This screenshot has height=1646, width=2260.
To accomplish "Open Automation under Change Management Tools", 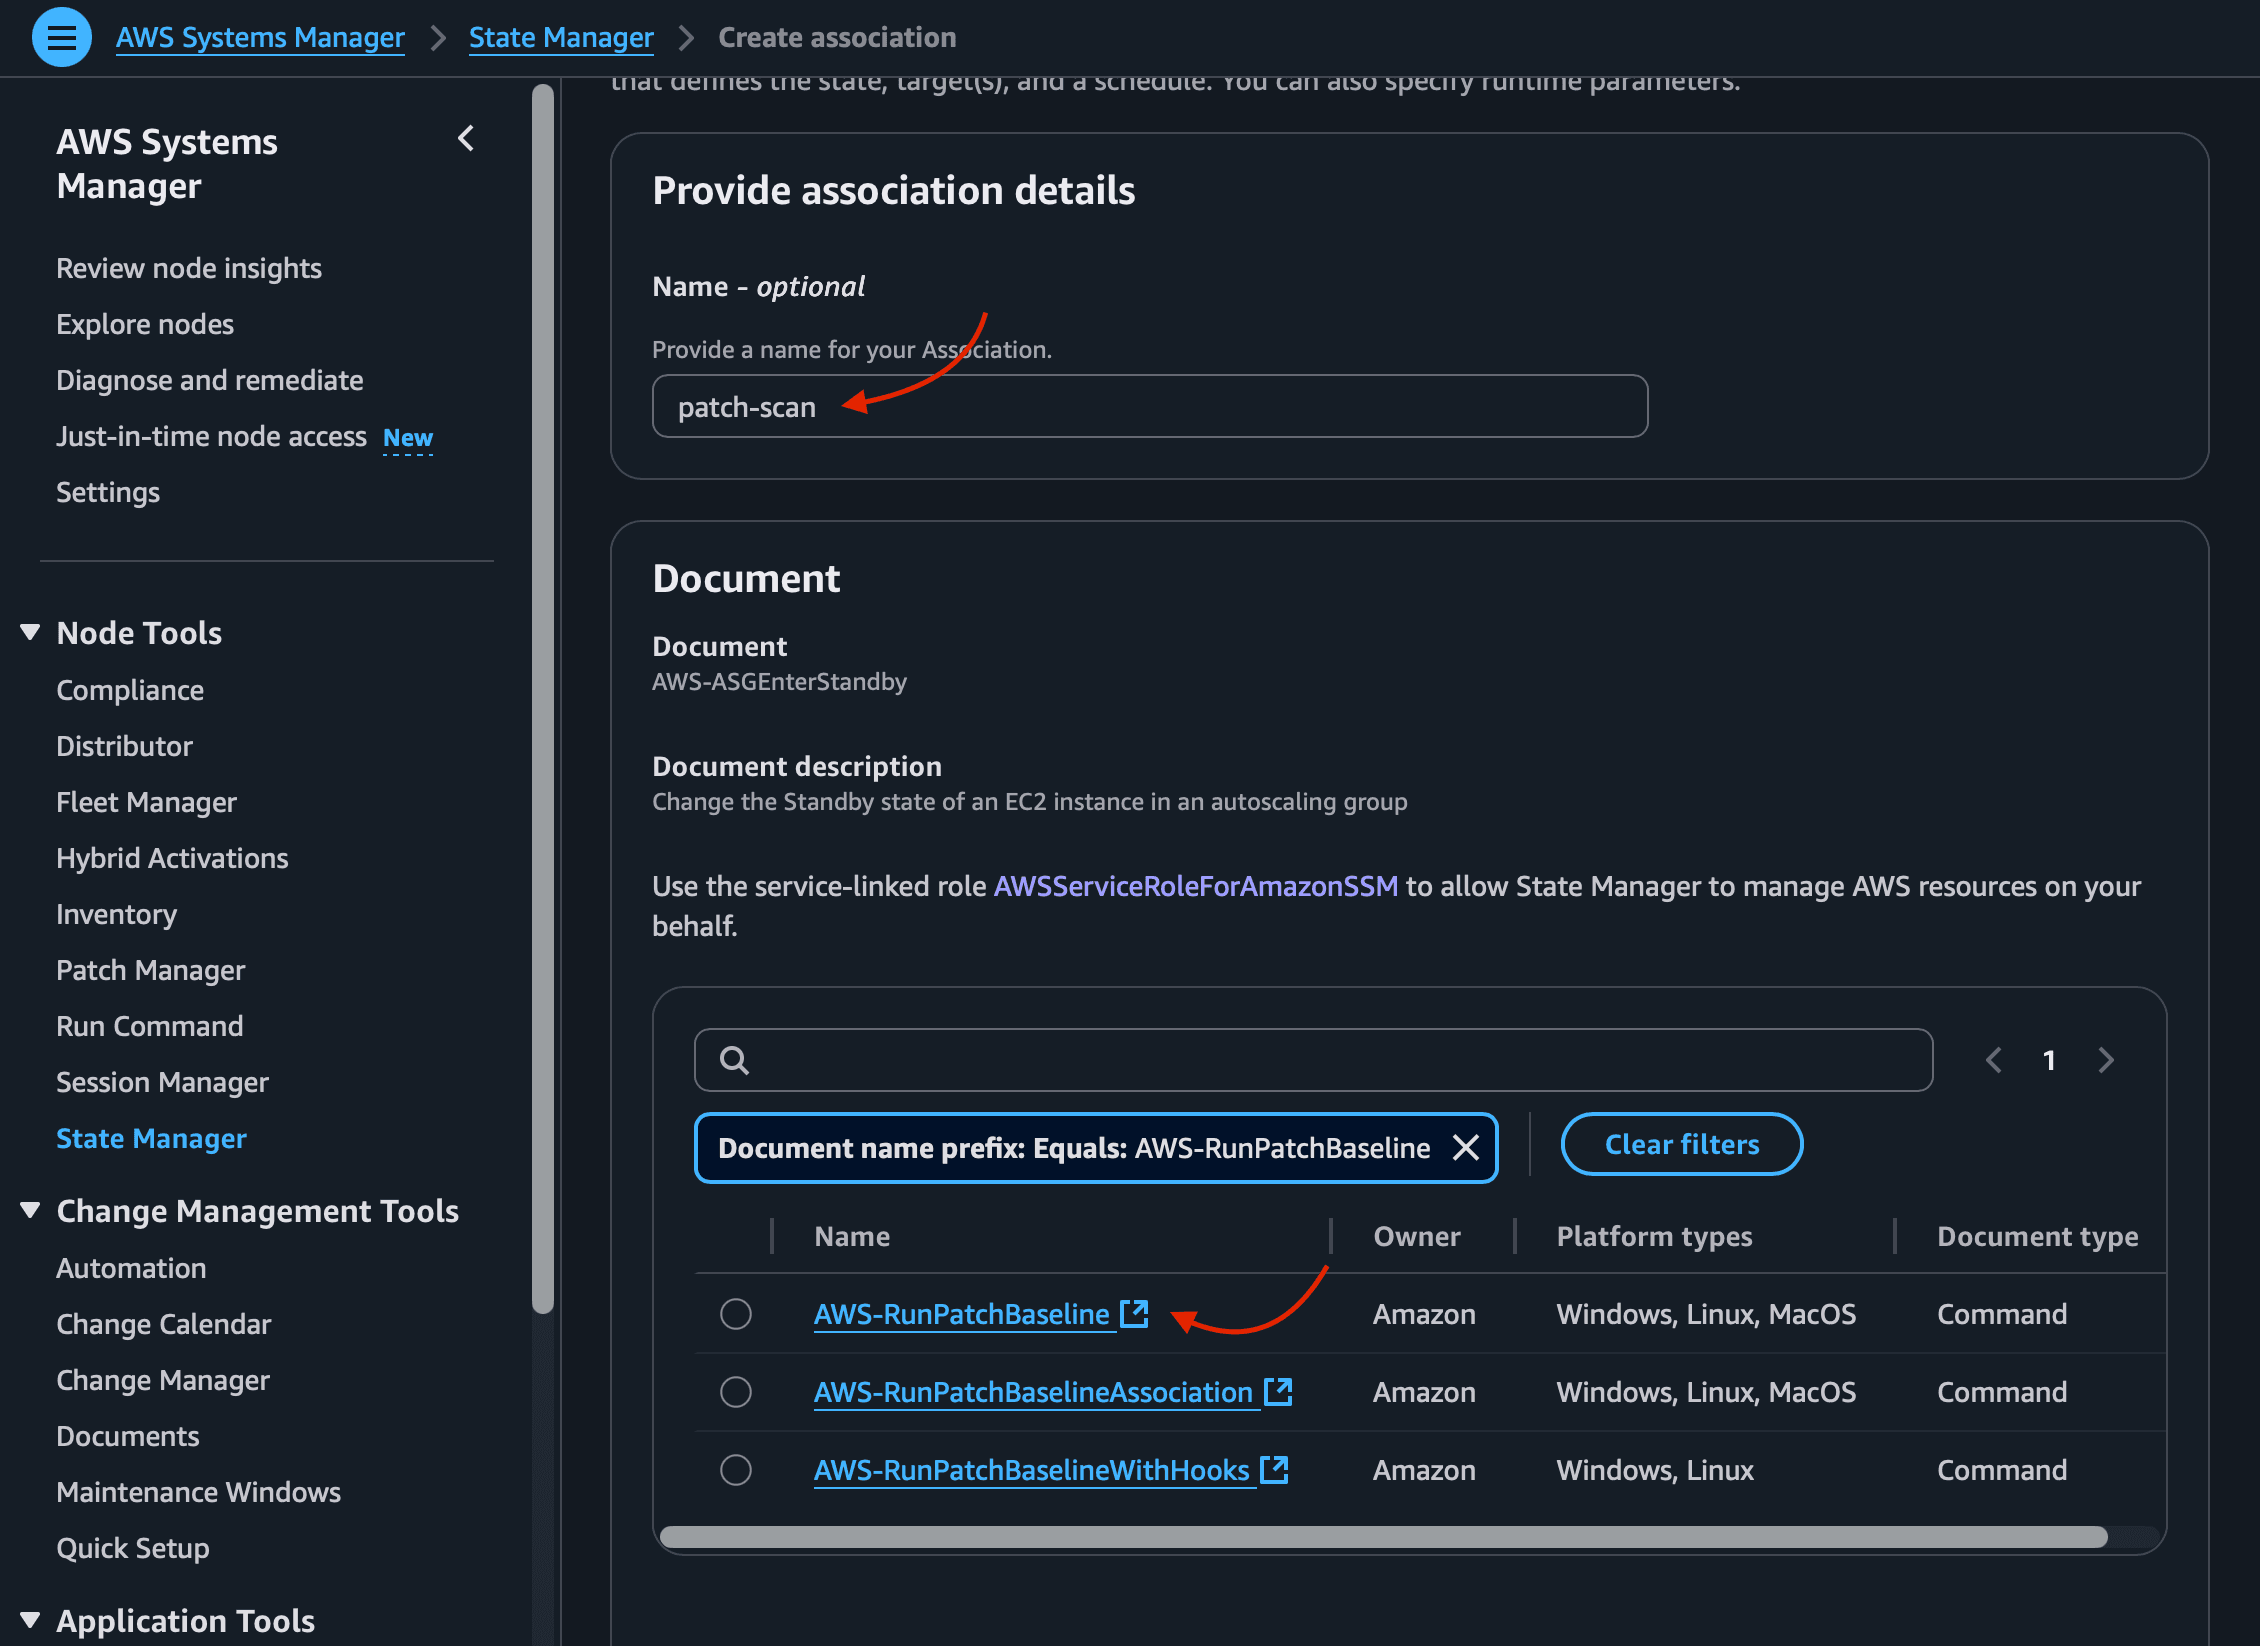I will [x=132, y=1268].
